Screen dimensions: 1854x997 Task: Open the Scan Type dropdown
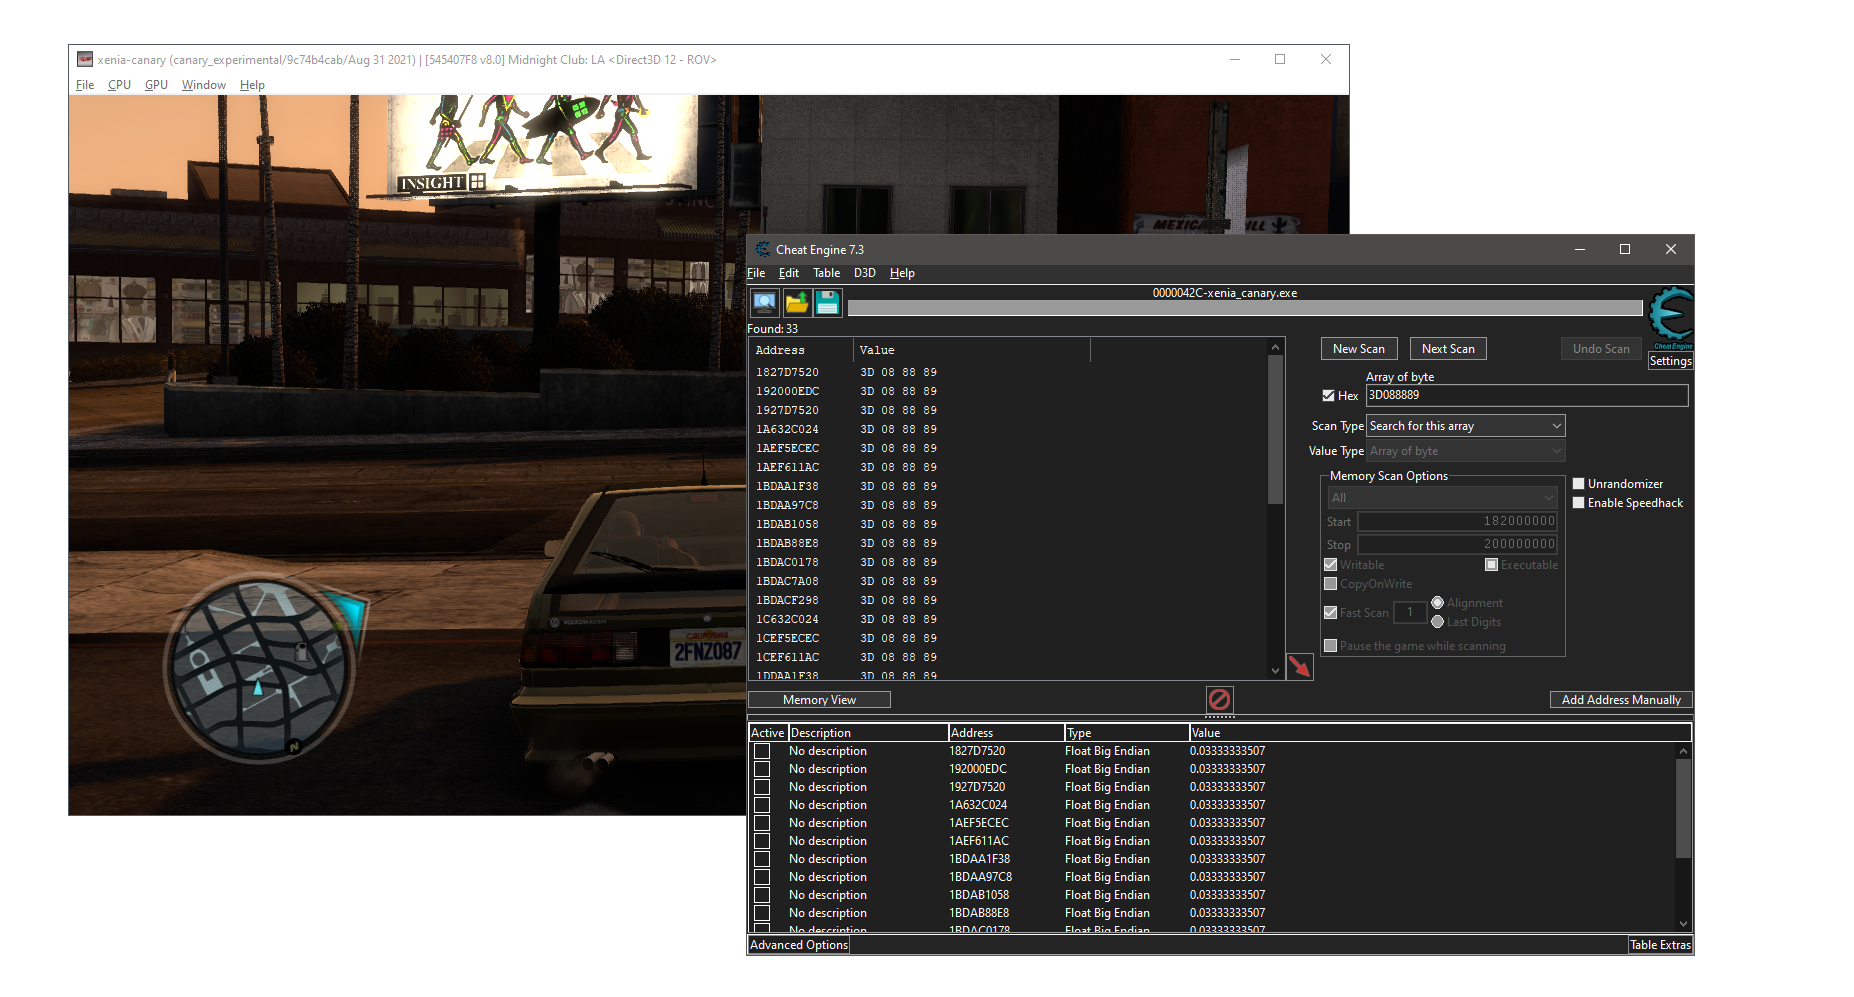point(1465,426)
